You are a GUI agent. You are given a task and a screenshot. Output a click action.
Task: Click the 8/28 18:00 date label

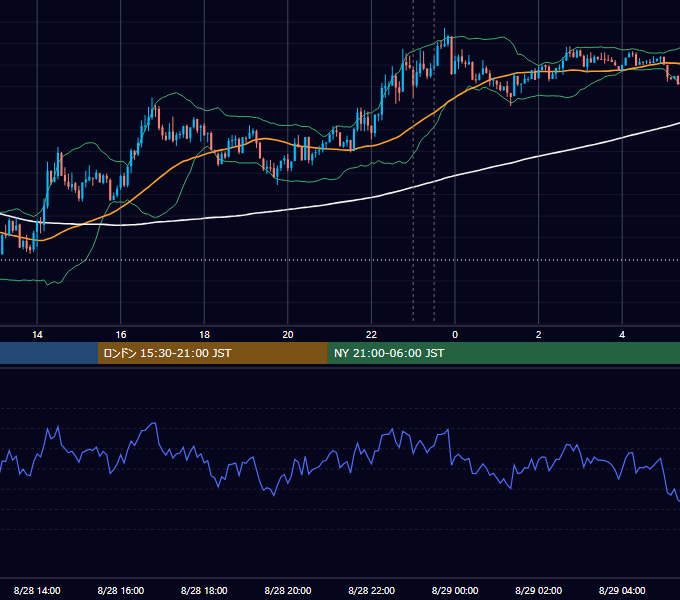pos(204,590)
